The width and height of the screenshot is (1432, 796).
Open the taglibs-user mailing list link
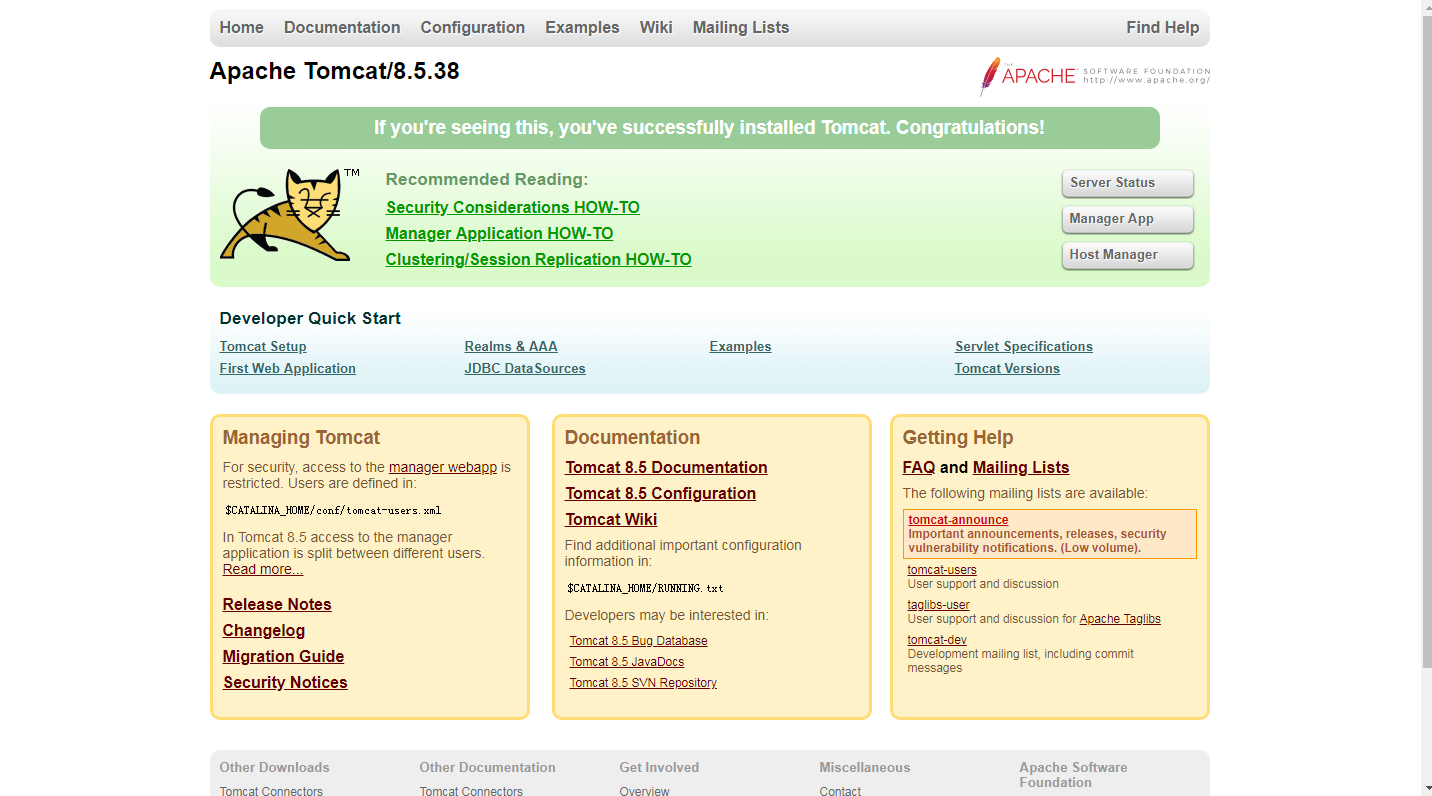(x=938, y=605)
